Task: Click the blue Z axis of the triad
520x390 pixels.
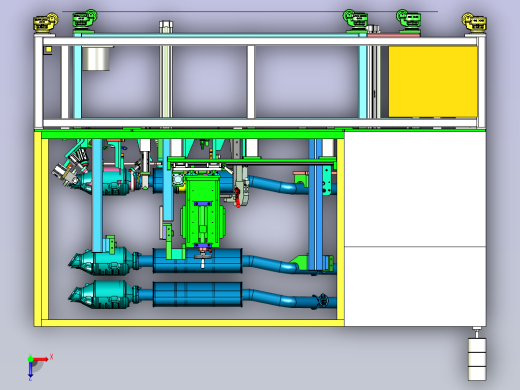Action: (x=30, y=369)
